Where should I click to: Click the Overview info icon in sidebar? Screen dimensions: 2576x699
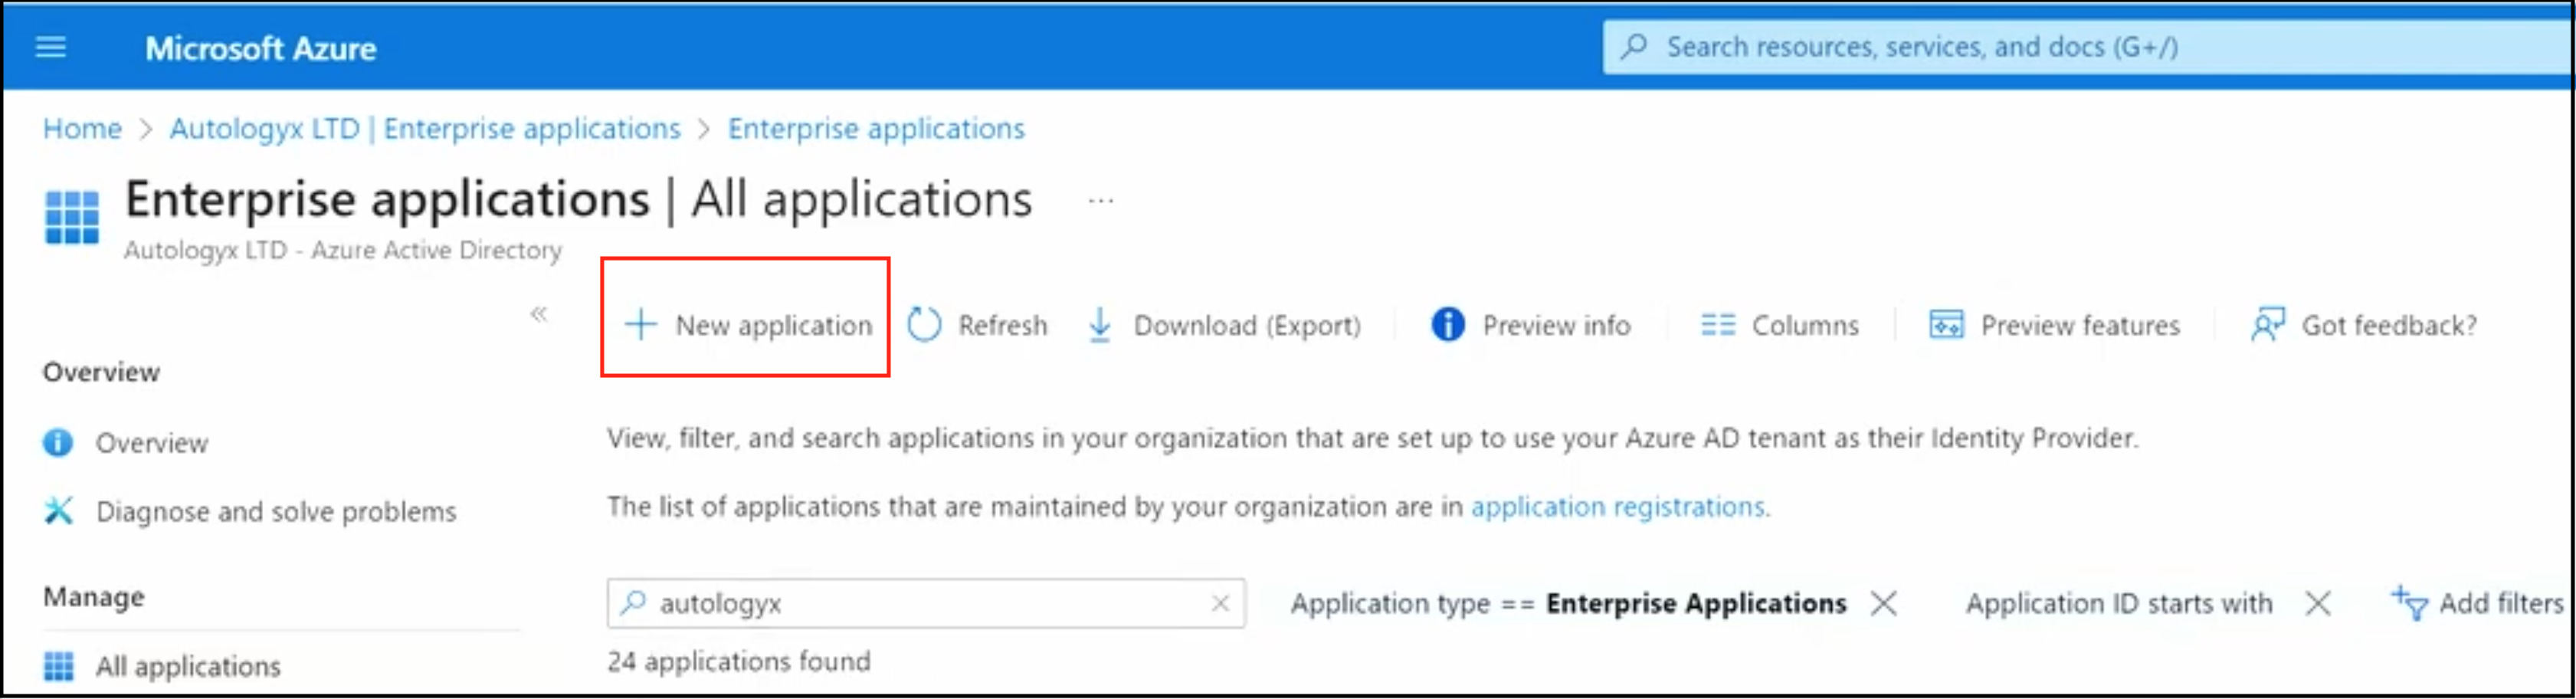[58, 442]
